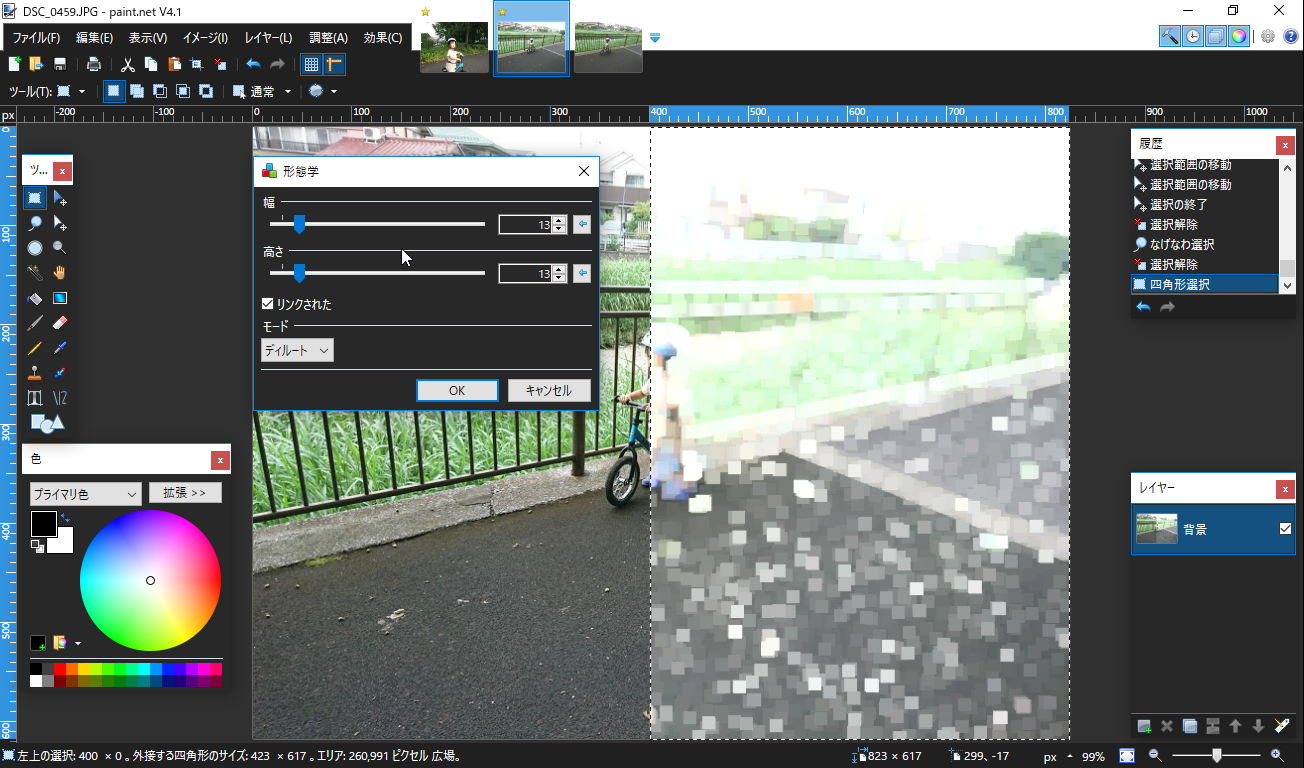Toggle the Tools window button at top right
Viewport: 1304px width, 768px height.
tap(1170, 36)
